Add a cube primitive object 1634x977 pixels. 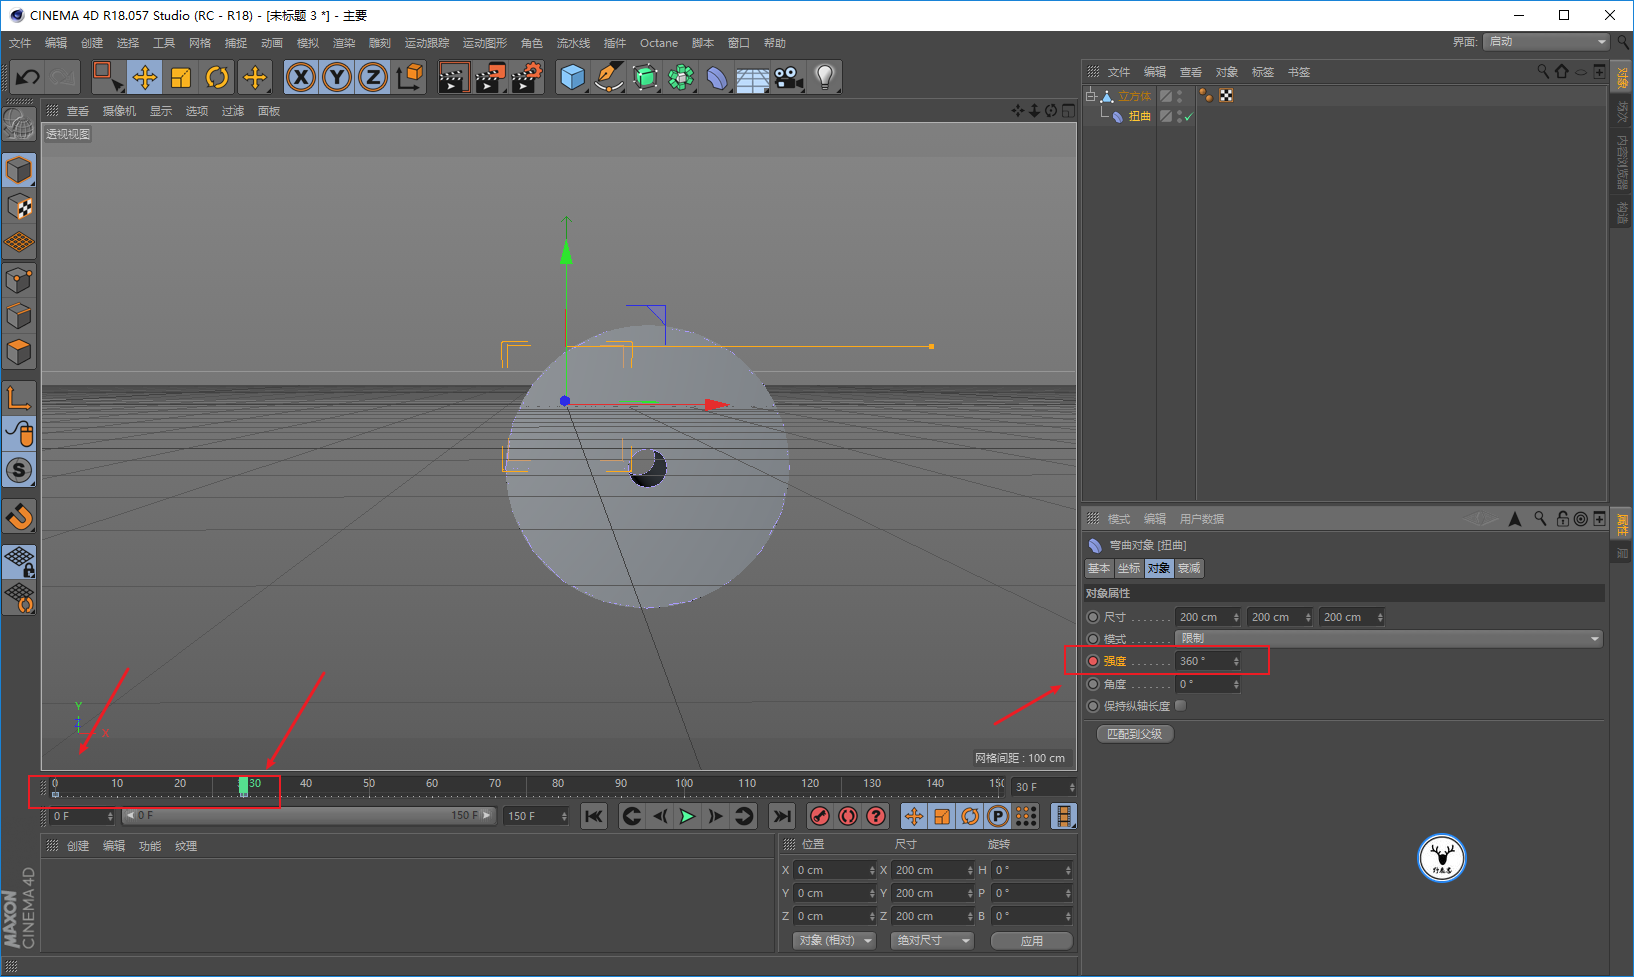(x=573, y=77)
